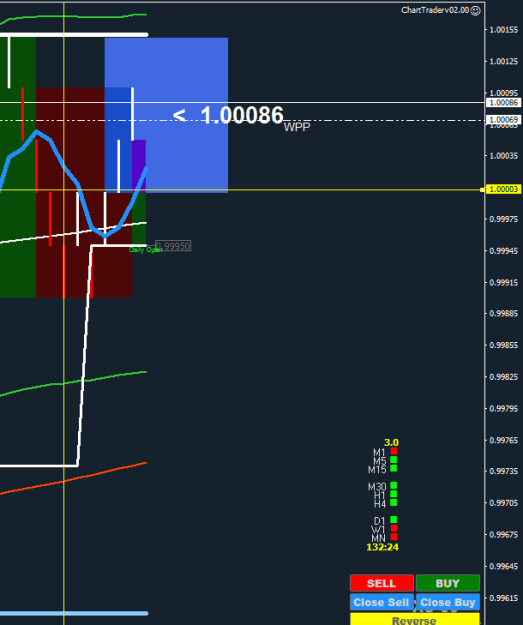Click the red SELL button
Image resolution: width=523 pixels, height=625 pixels.
pyautogui.click(x=381, y=583)
